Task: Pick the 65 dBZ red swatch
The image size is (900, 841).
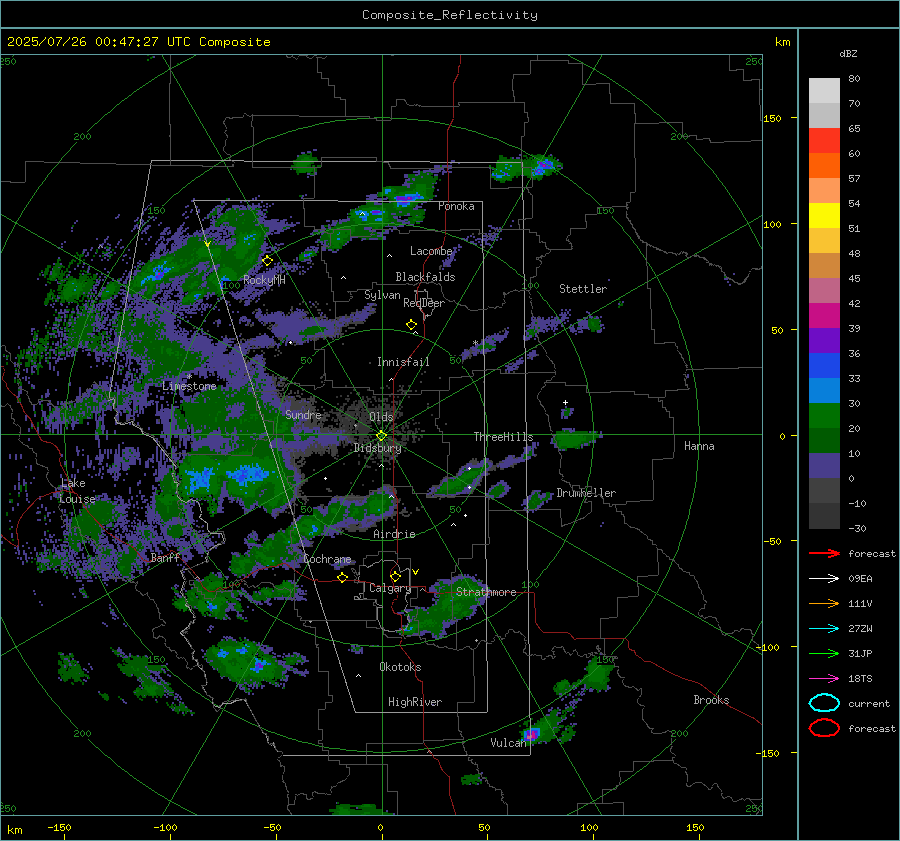Action: tap(824, 141)
